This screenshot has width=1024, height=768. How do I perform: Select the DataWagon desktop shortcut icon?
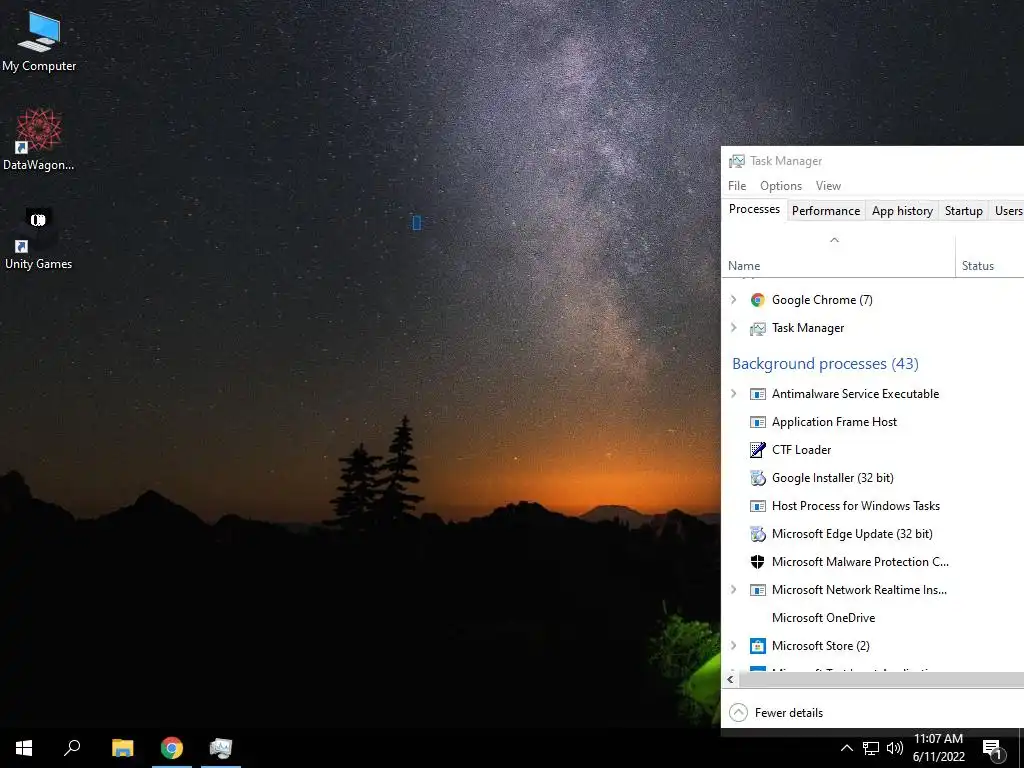coord(39,140)
